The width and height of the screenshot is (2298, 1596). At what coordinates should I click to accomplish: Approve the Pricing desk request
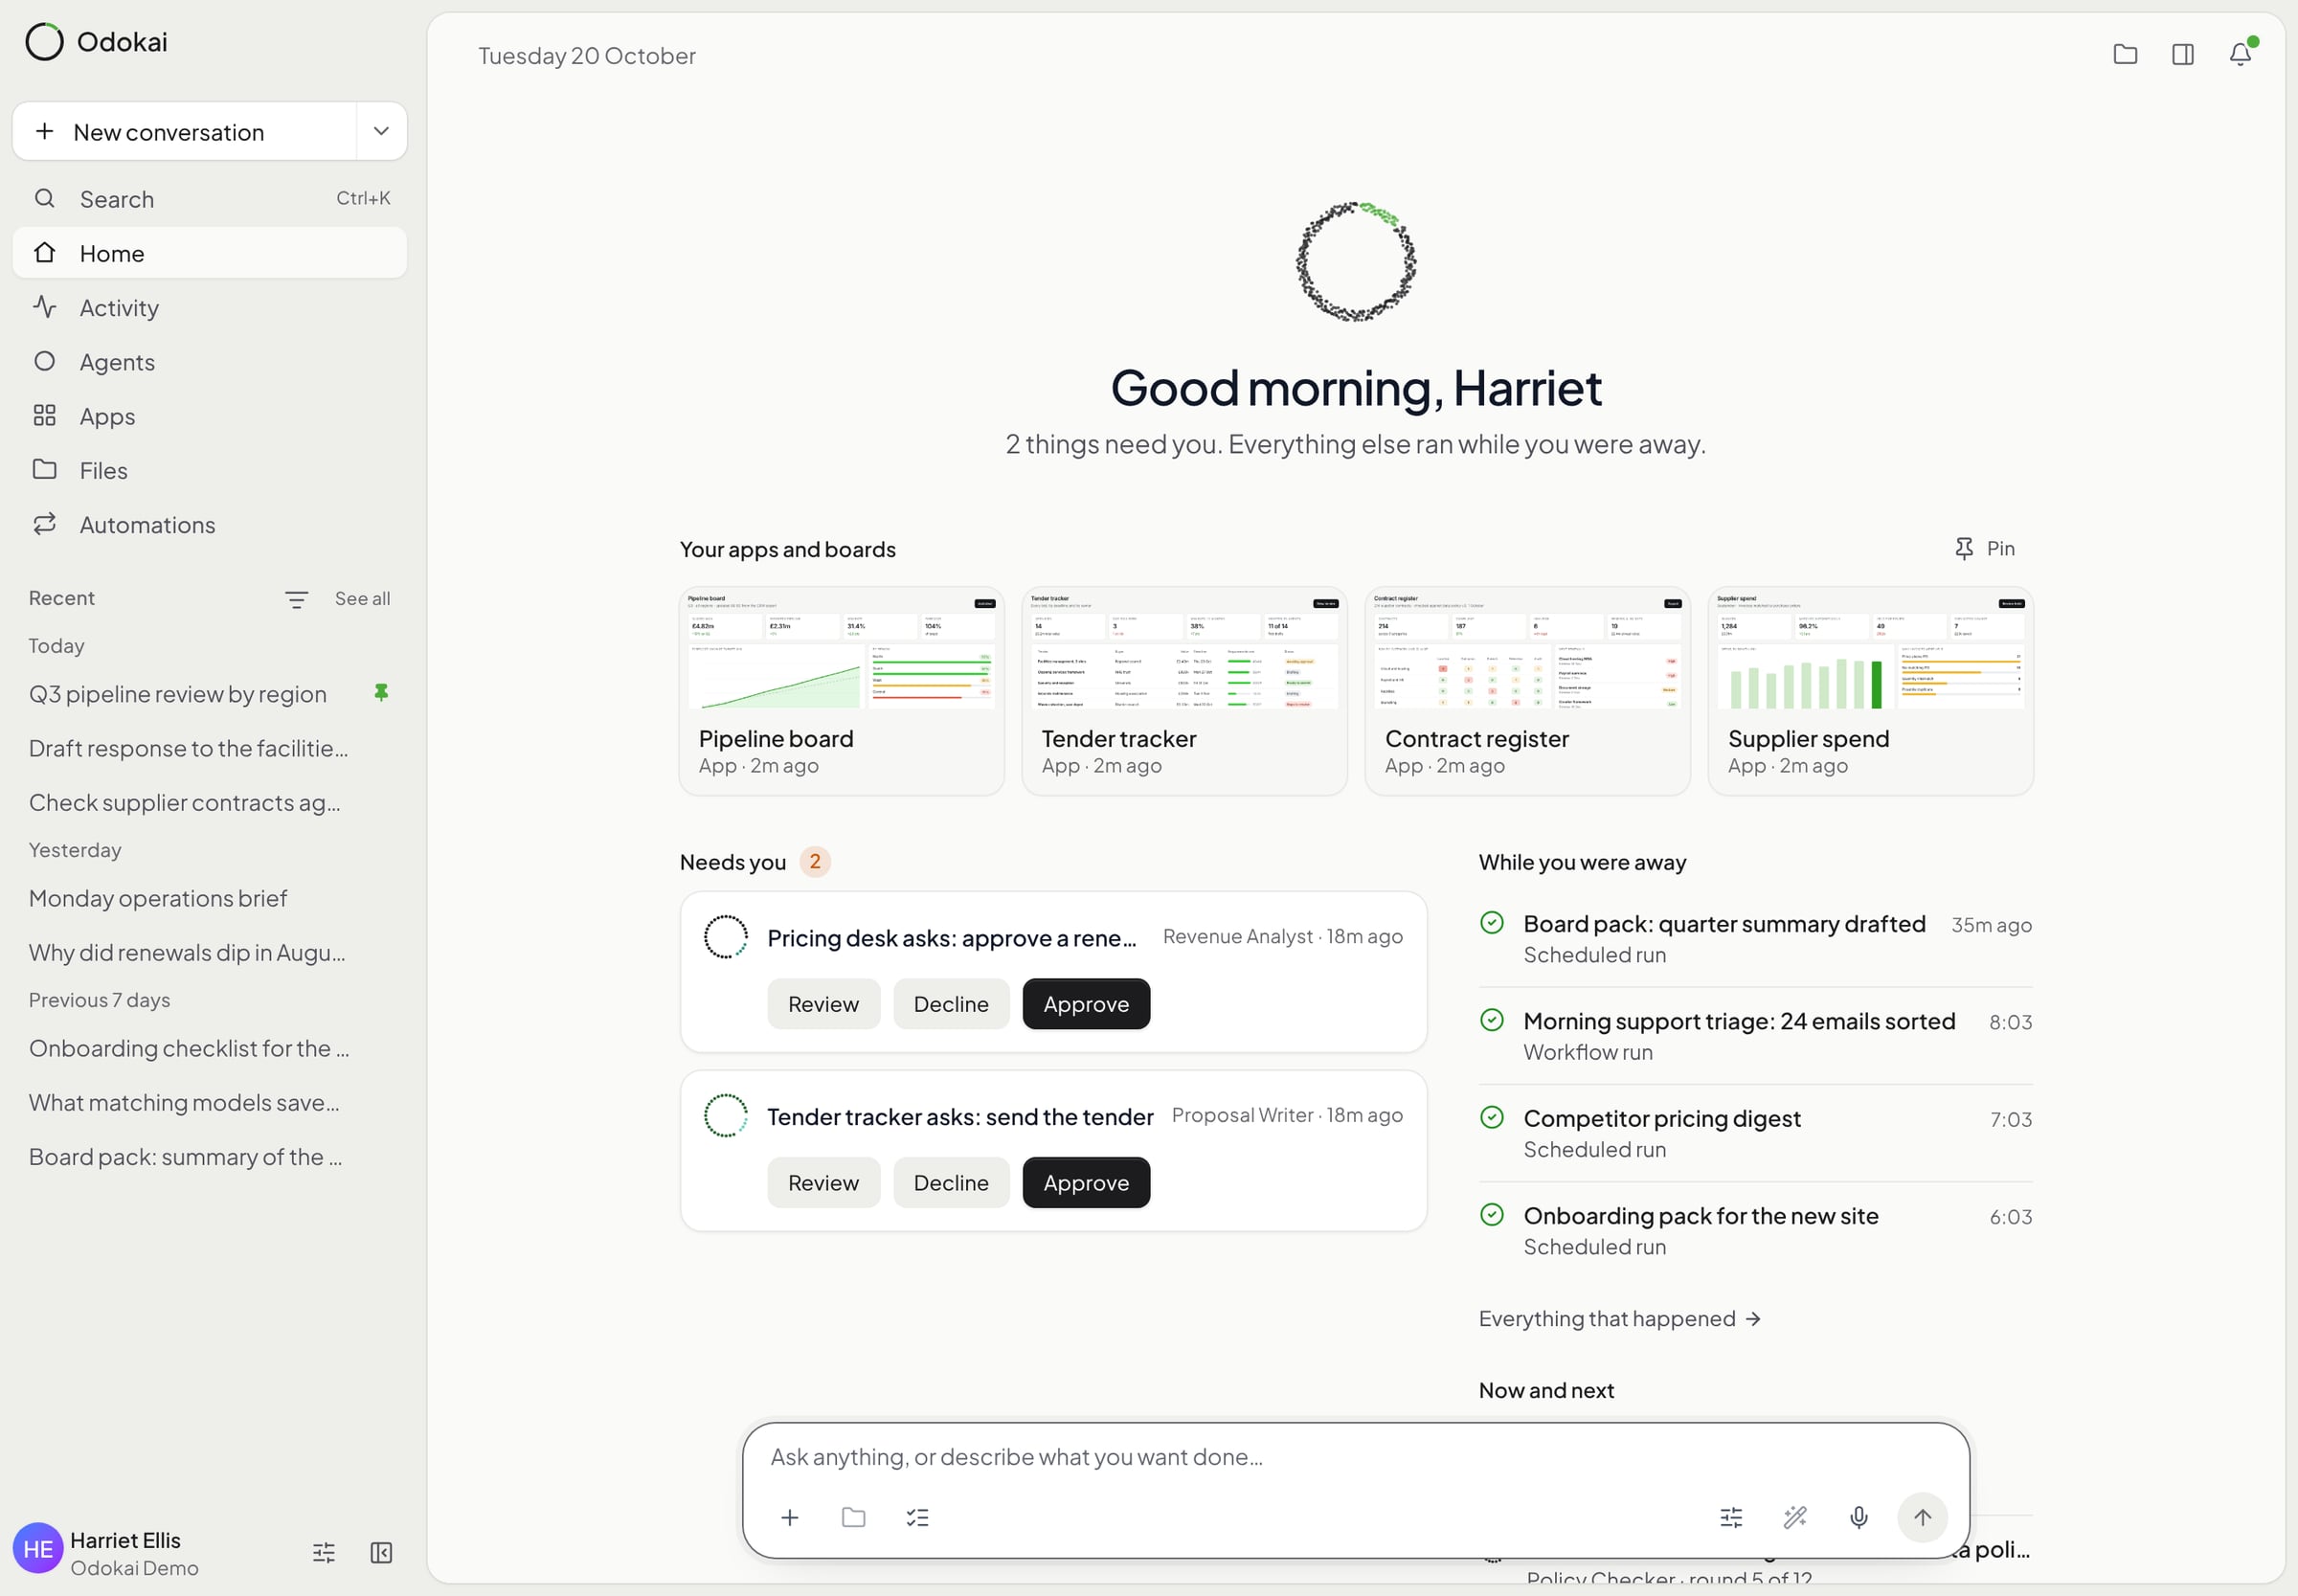[1086, 1003]
